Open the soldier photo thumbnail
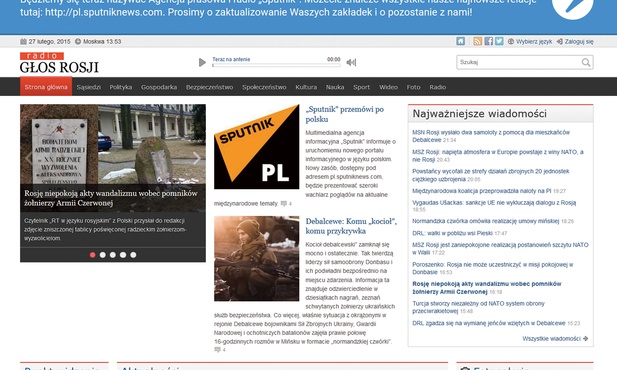The width and height of the screenshot is (617, 370). coord(257,259)
